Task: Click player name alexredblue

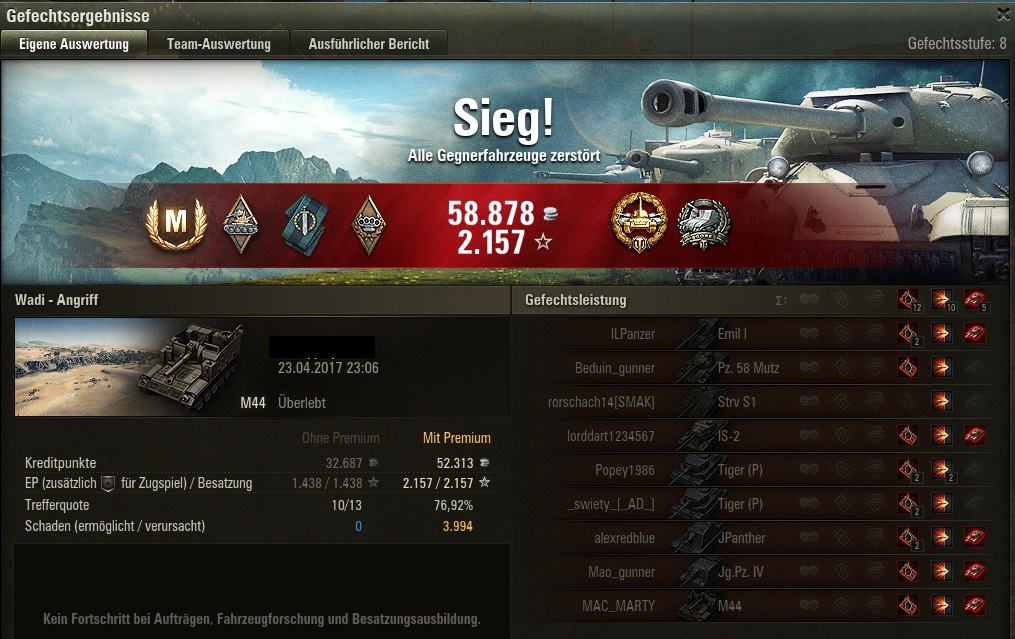Action: point(624,538)
